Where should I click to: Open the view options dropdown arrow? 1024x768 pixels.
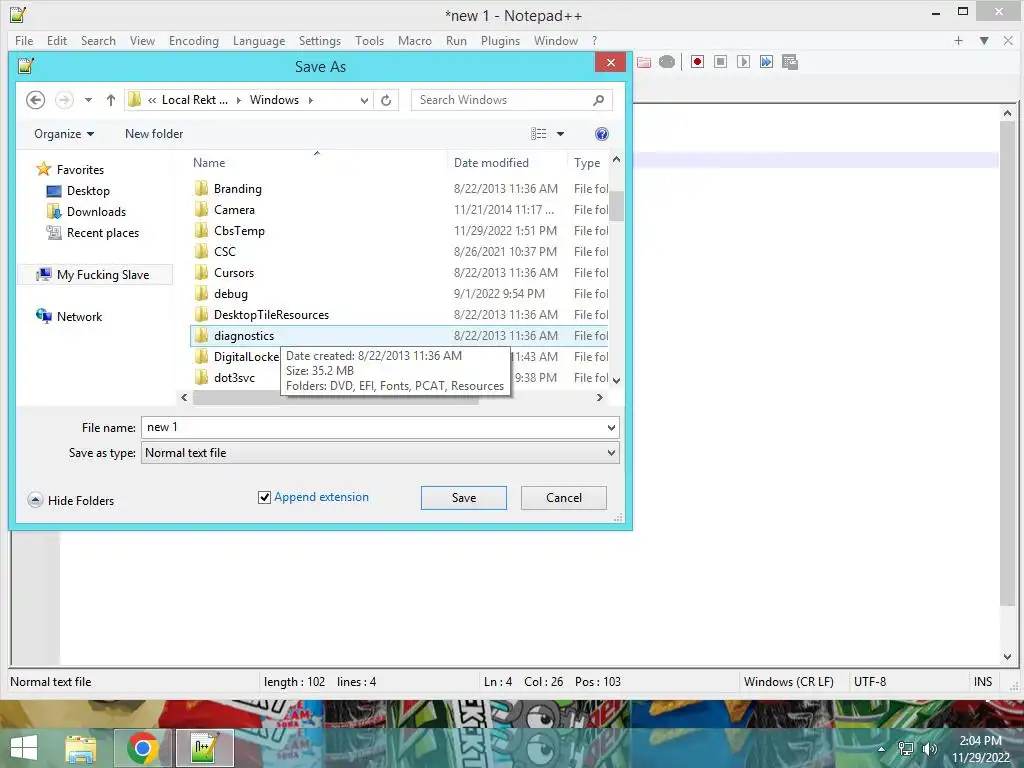coord(560,134)
